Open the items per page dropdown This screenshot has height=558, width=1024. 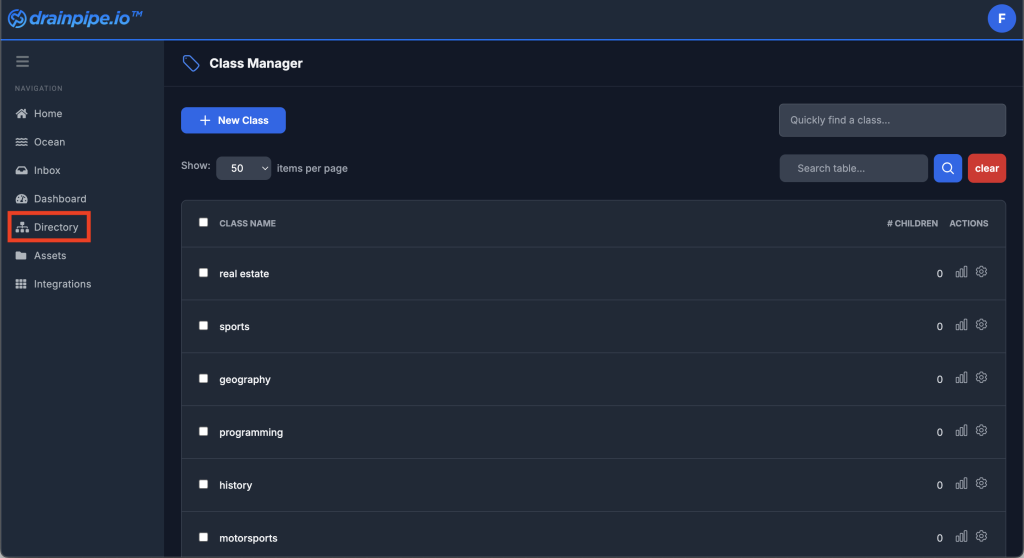[244, 168]
